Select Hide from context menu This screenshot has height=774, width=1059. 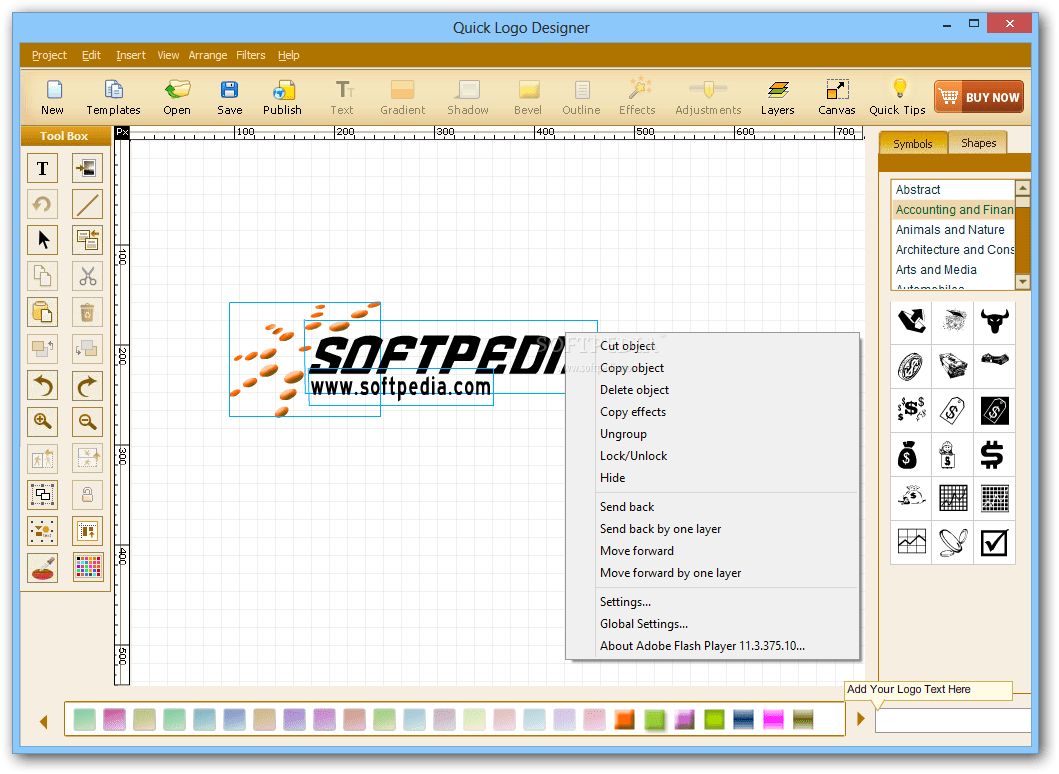pos(713,478)
